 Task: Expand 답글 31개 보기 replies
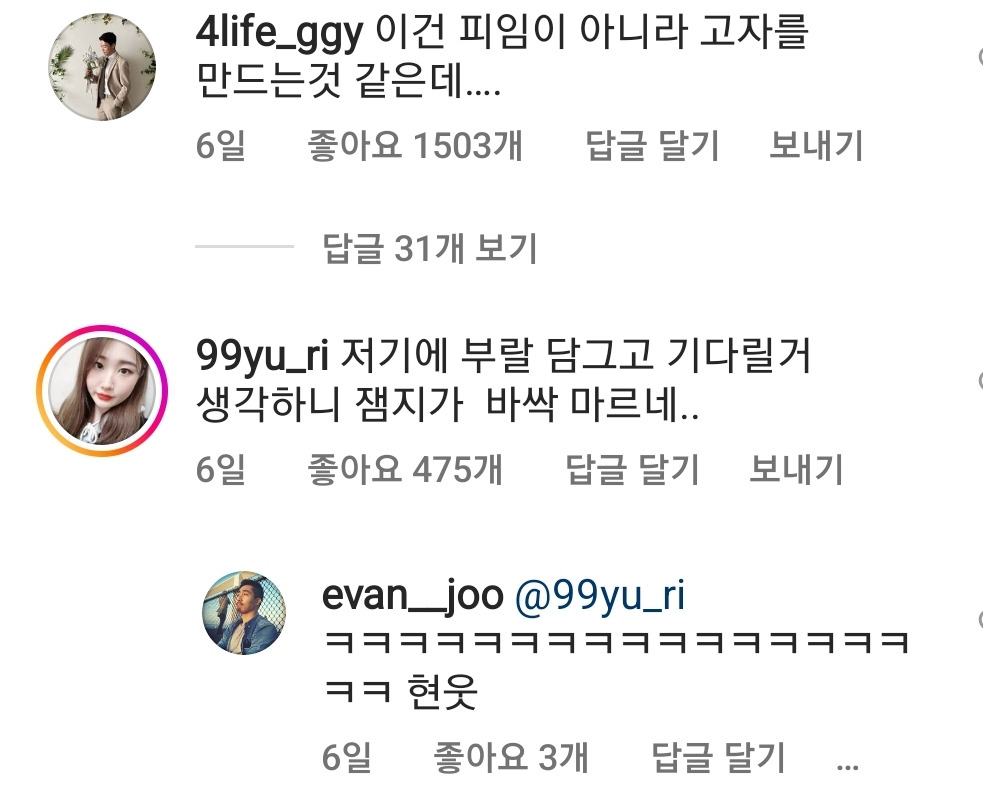coord(429,248)
